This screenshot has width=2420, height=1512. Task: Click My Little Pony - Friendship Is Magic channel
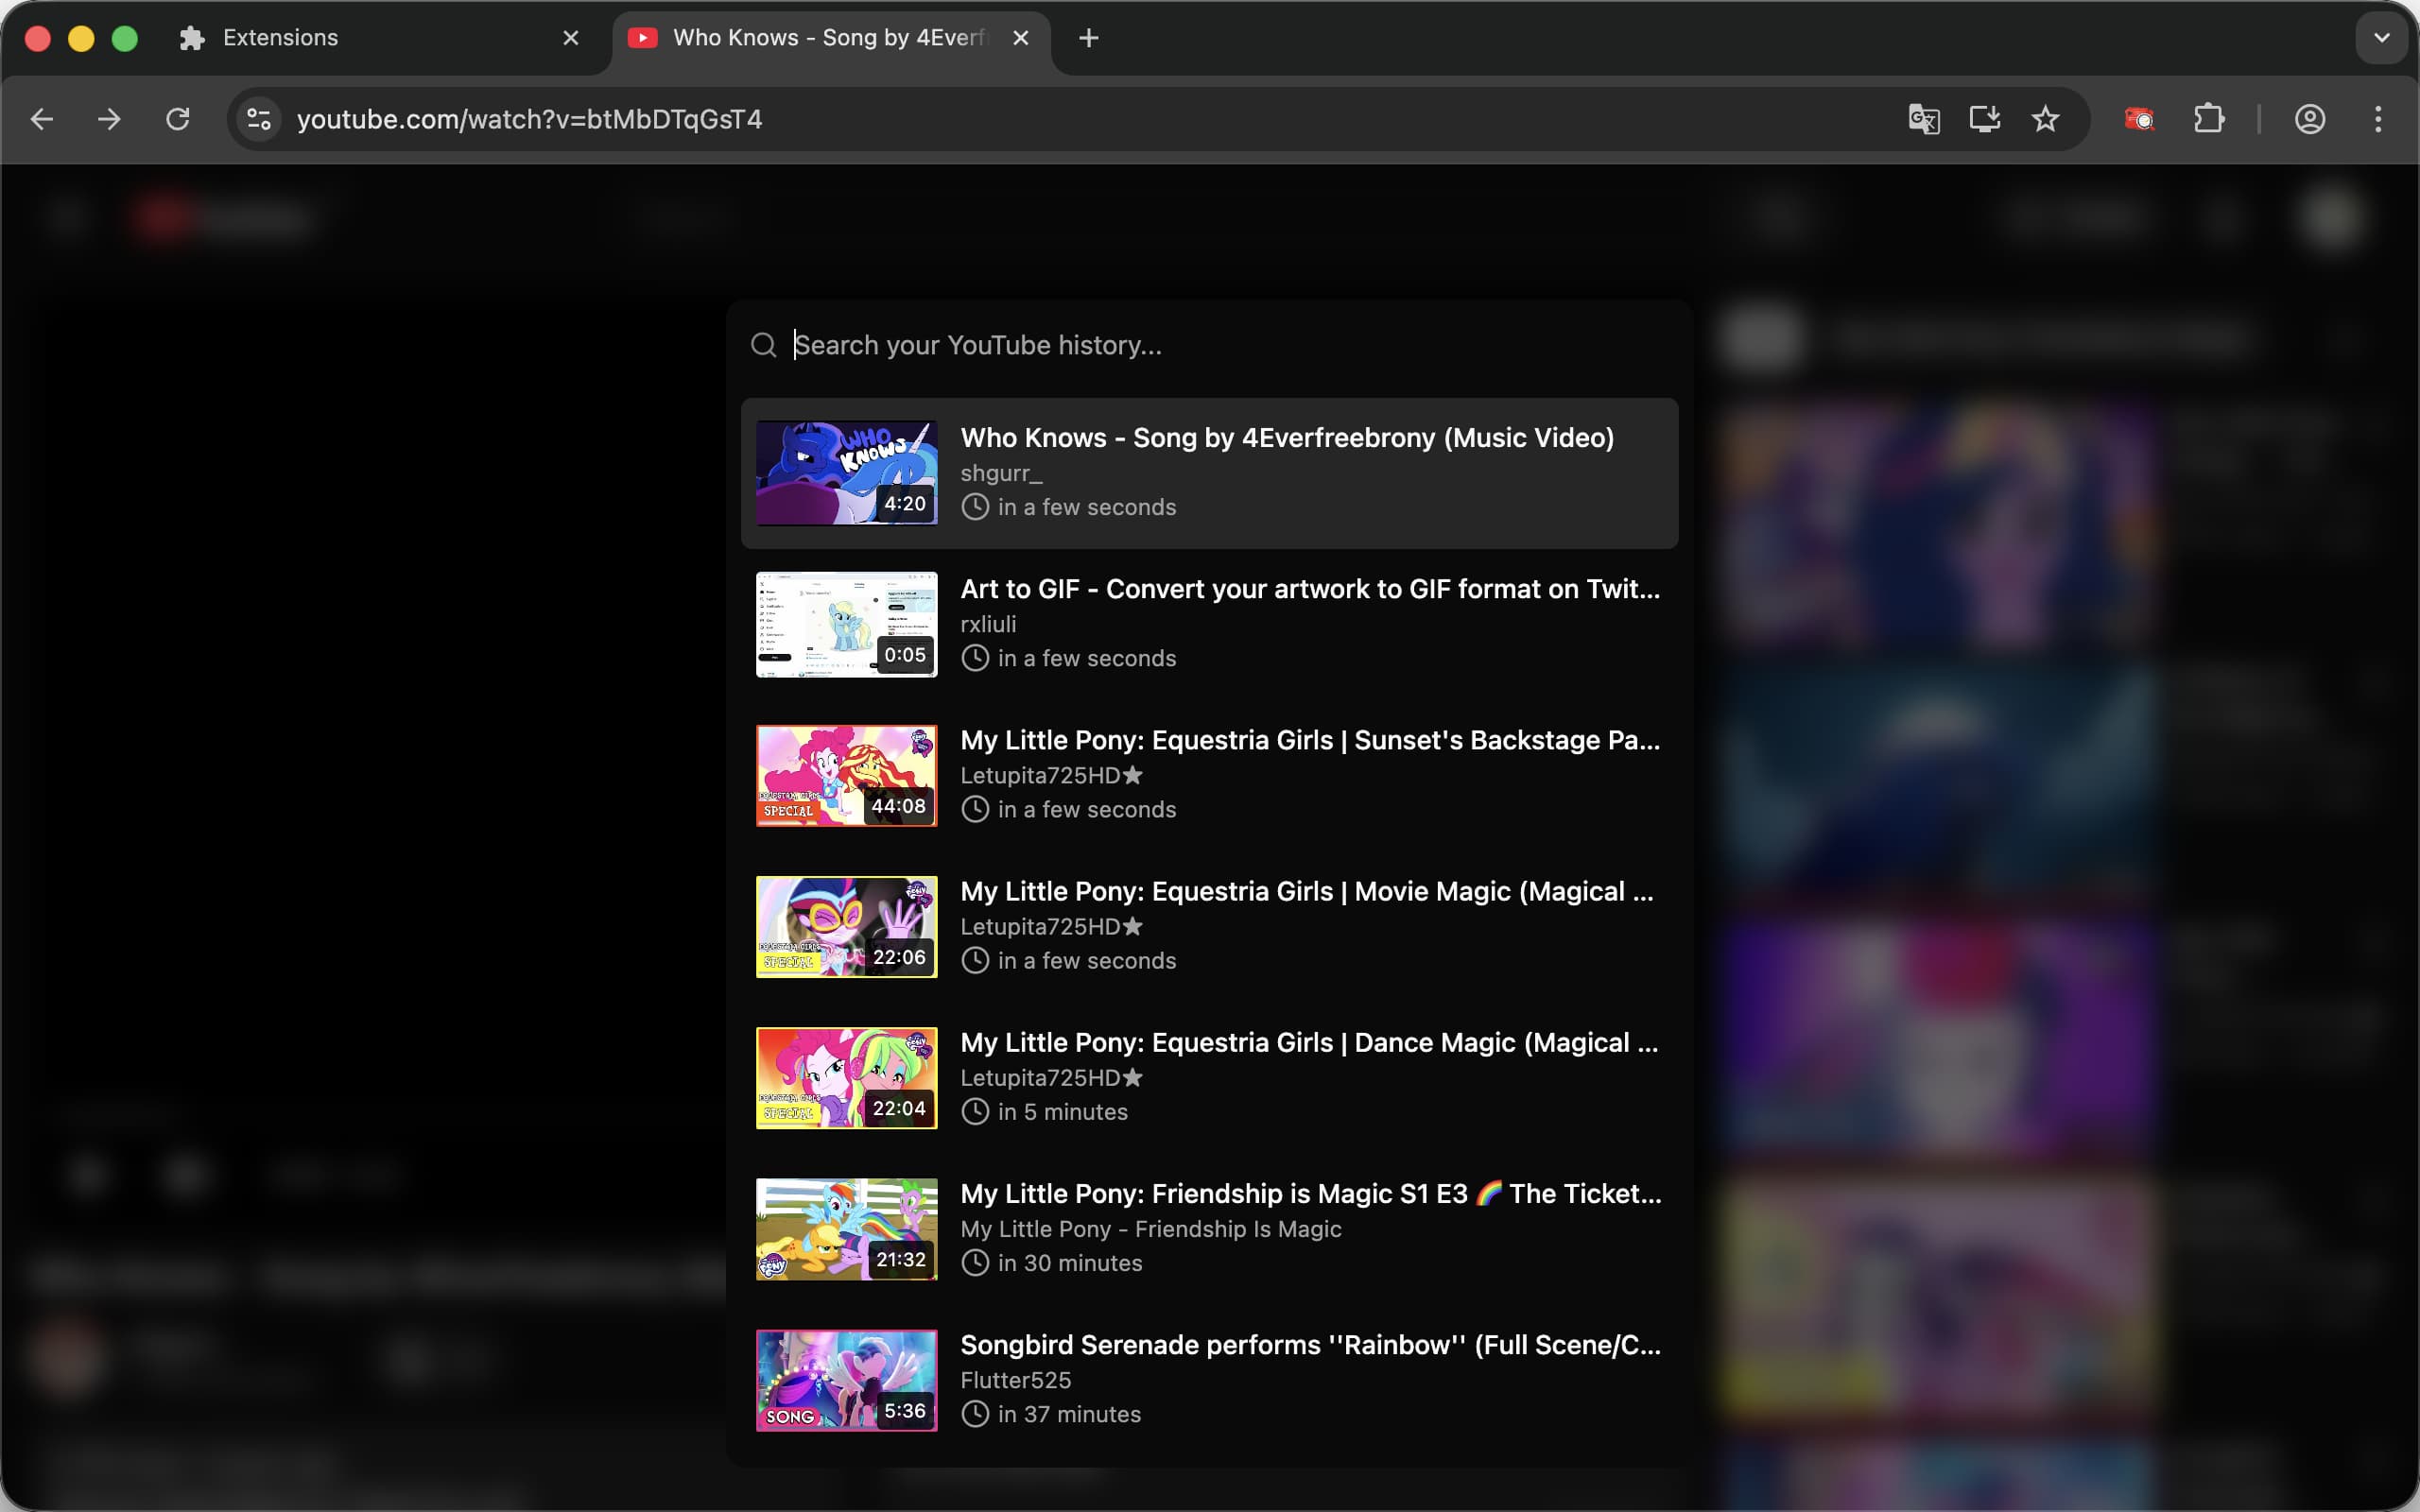coord(1151,1229)
